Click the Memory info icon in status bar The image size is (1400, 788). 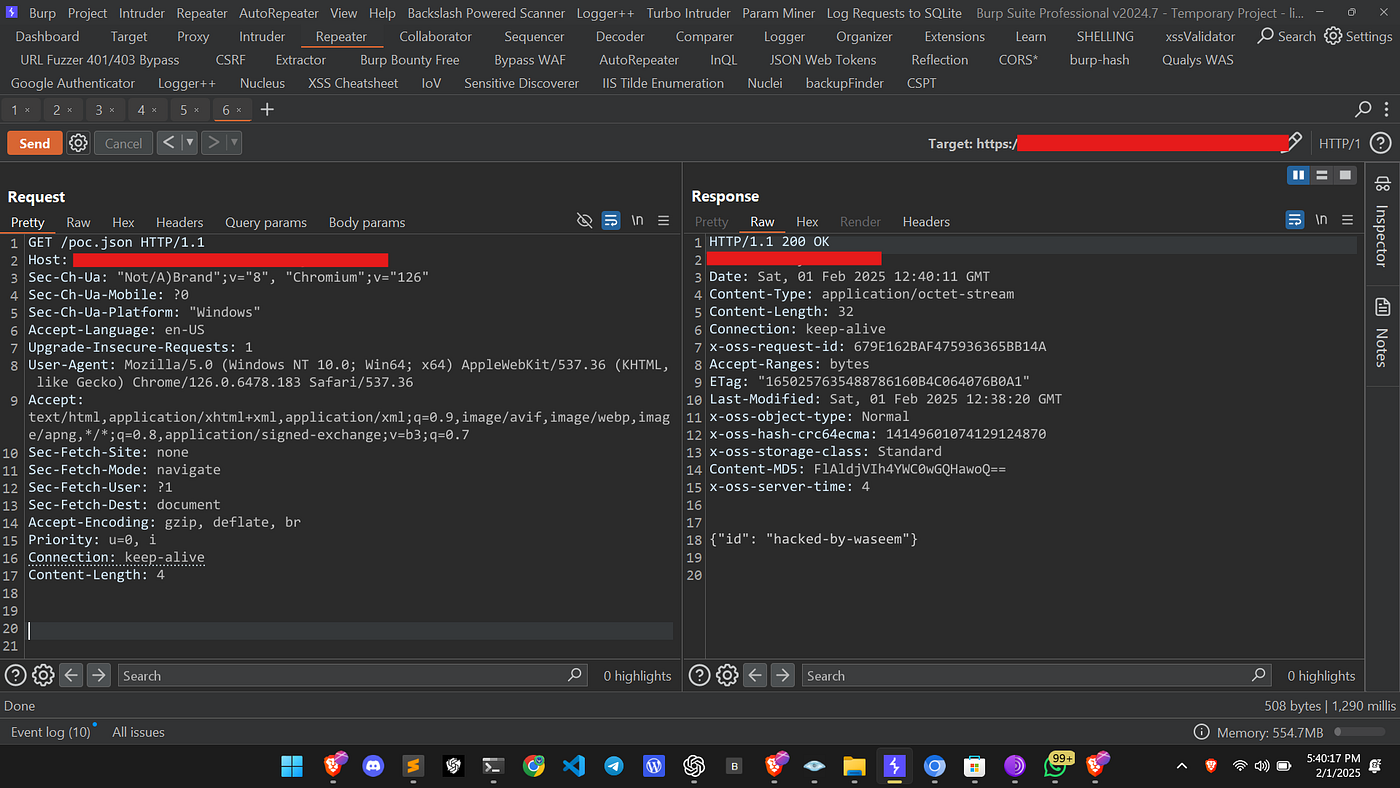point(1202,732)
